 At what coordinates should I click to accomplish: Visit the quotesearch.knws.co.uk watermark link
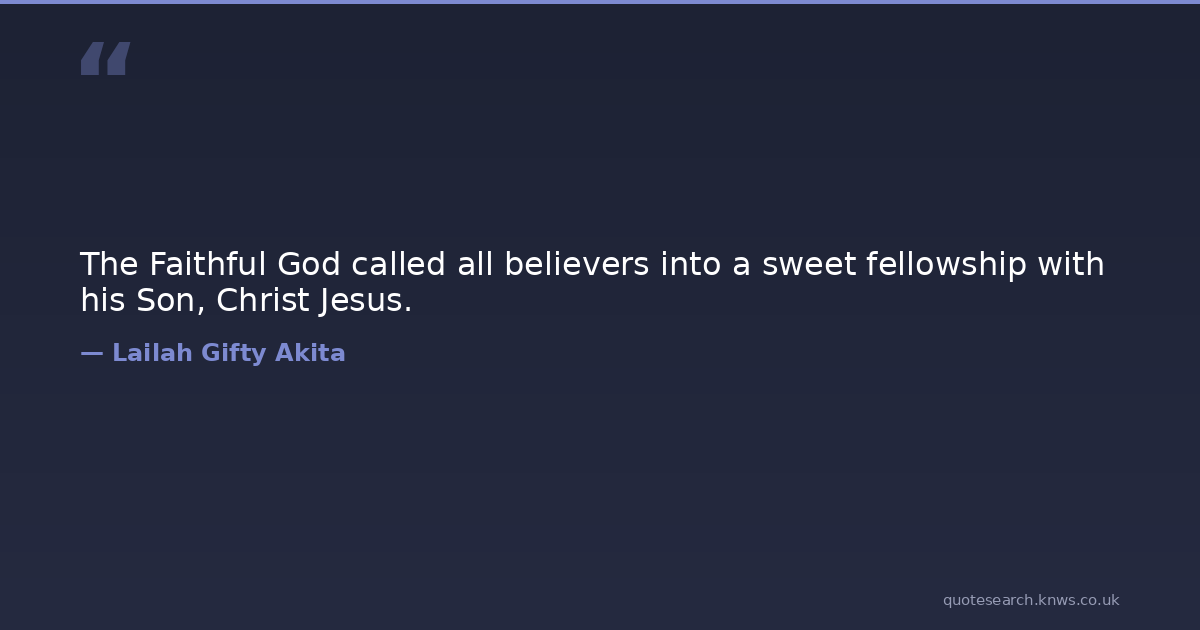point(1030,600)
